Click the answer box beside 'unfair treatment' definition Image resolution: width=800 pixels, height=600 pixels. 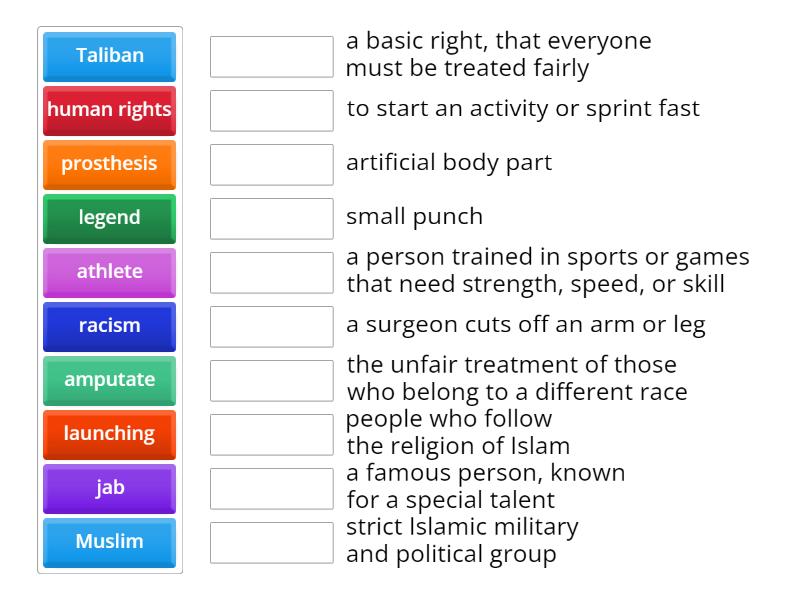(x=271, y=381)
